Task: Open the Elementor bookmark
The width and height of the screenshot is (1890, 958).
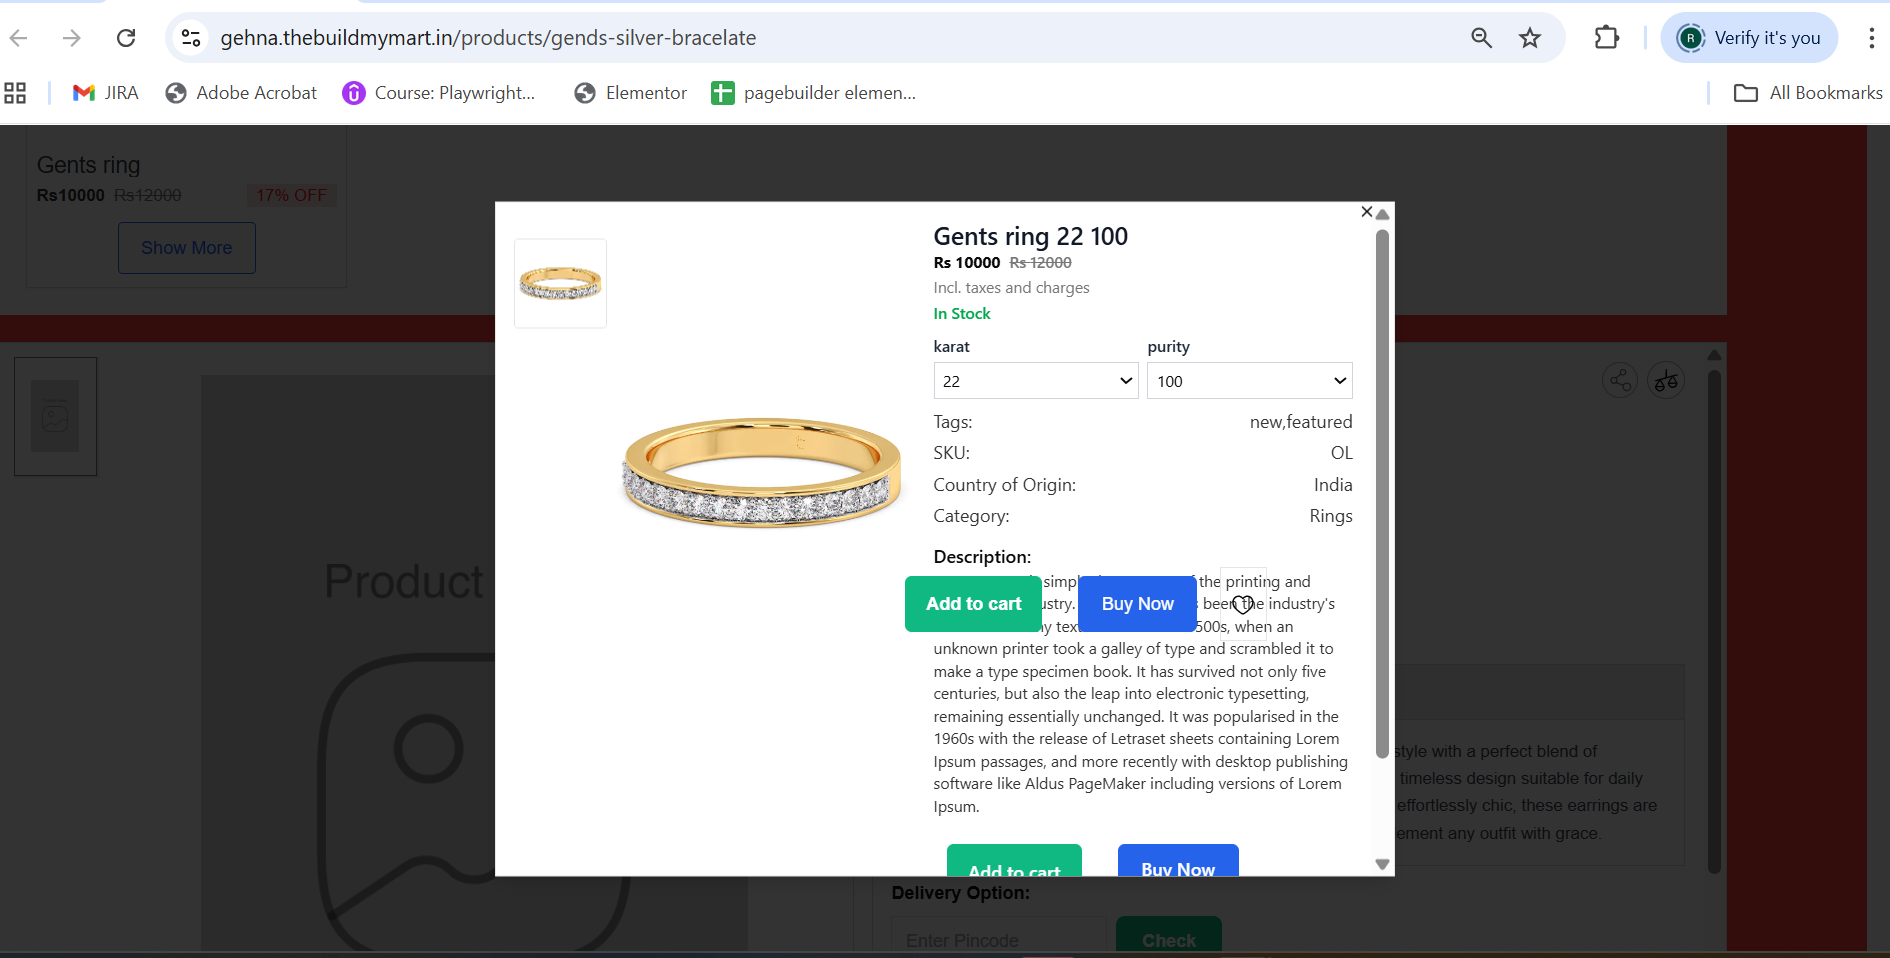Action: (x=631, y=93)
